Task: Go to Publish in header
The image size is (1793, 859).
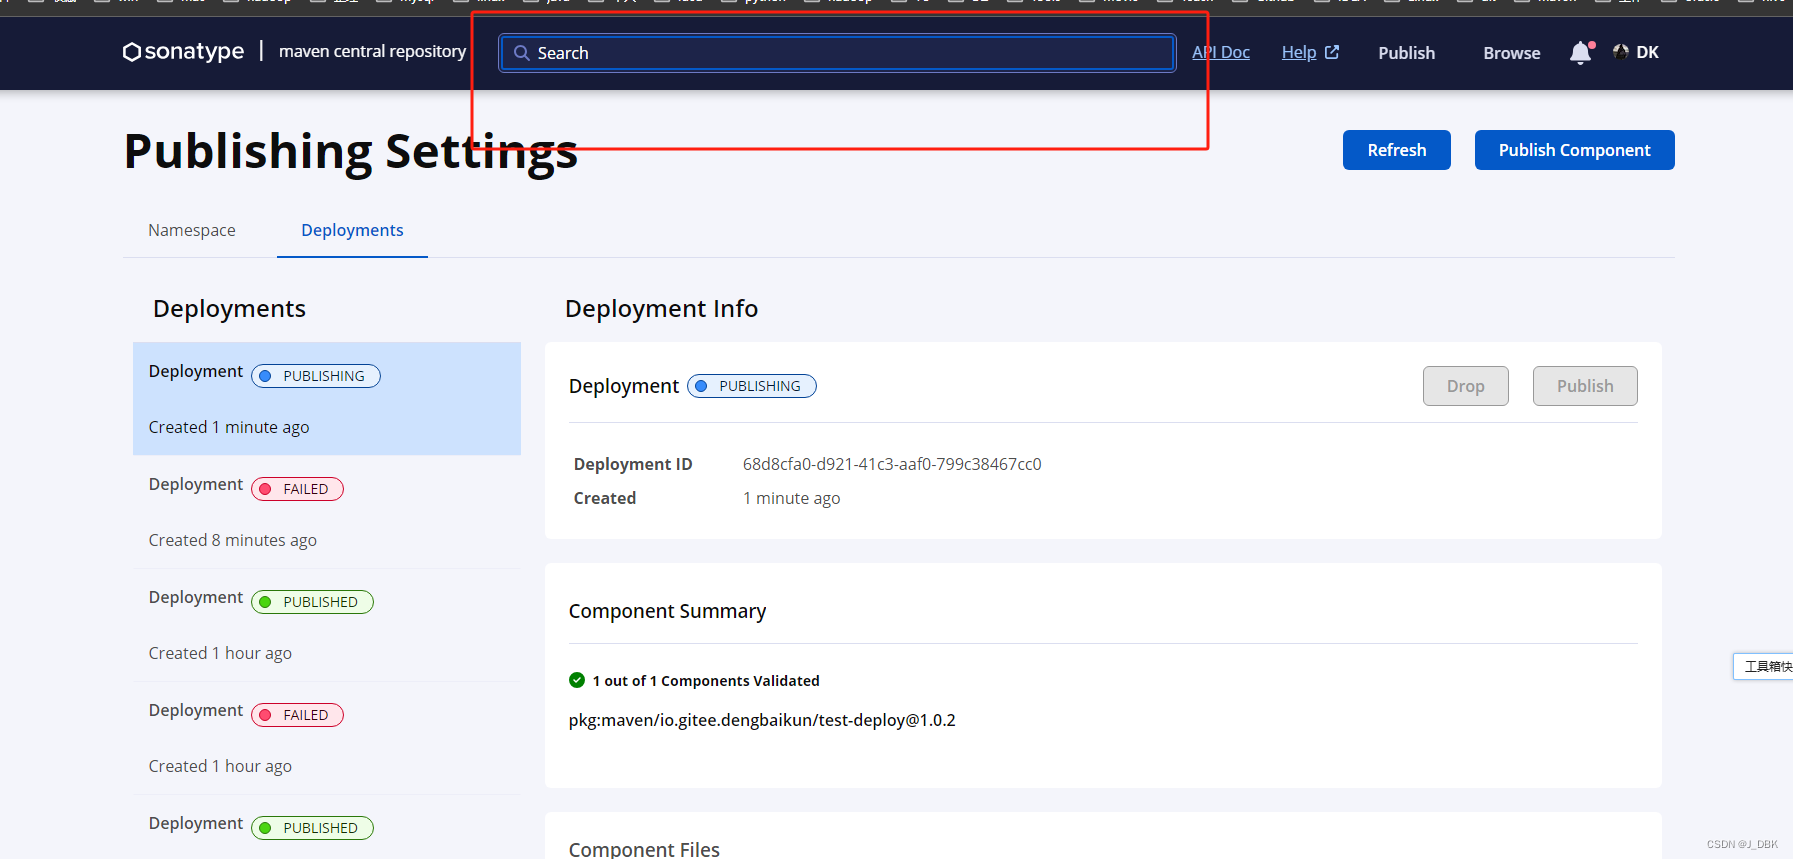Action: tap(1406, 53)
